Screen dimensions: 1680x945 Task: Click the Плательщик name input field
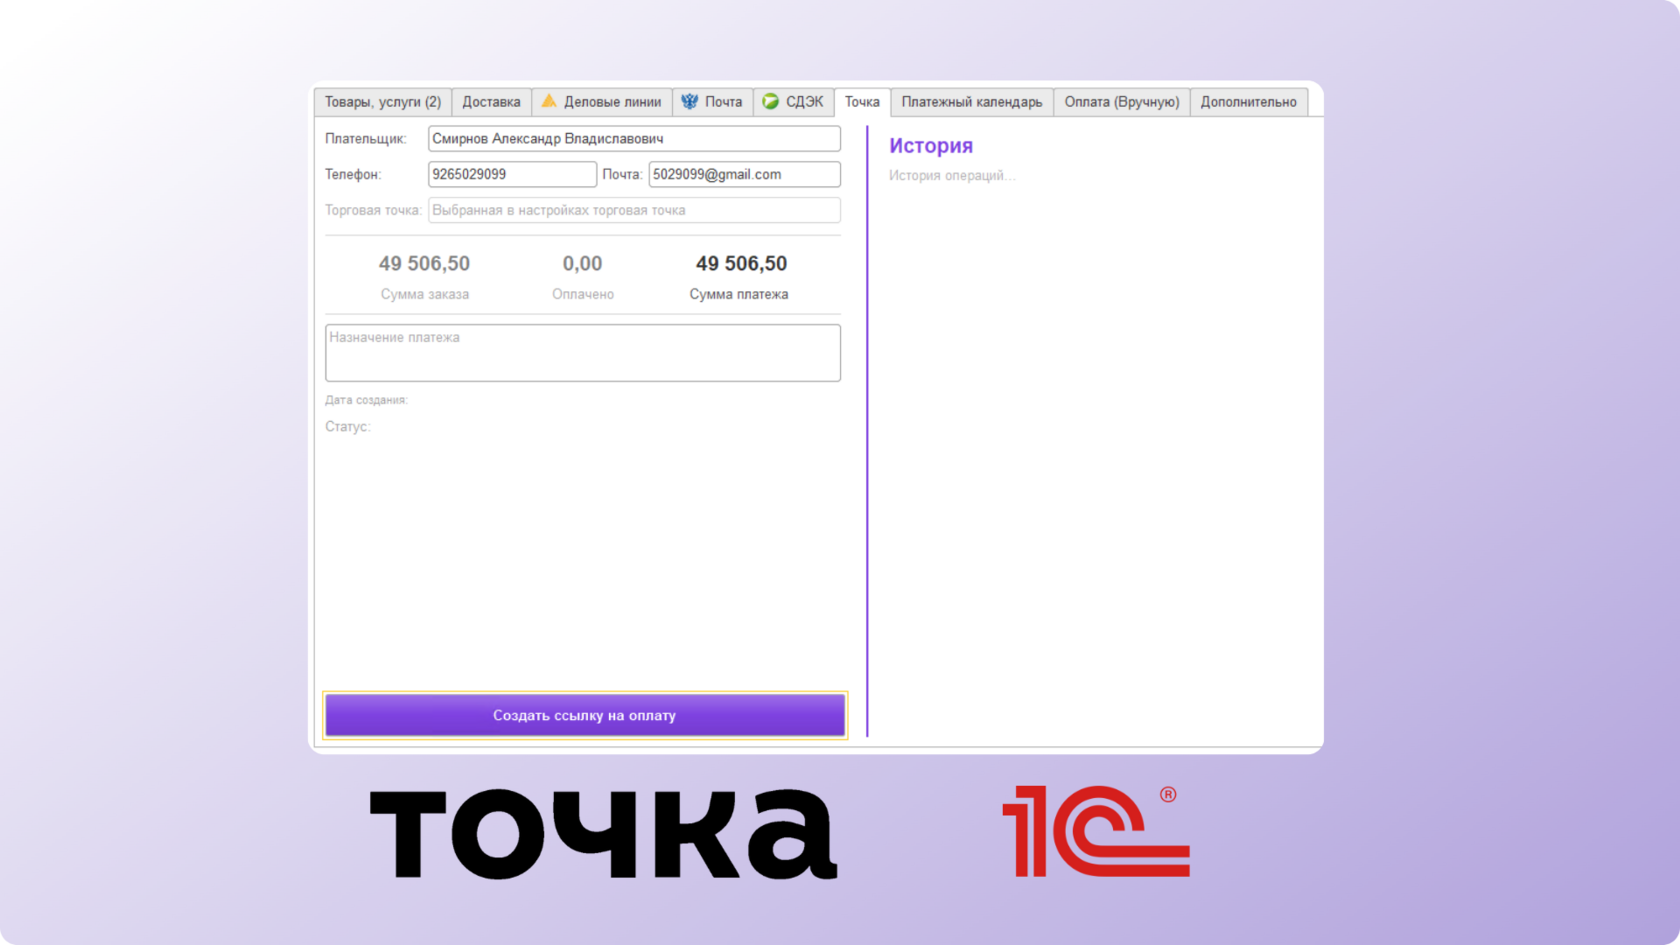click(634, 139)
